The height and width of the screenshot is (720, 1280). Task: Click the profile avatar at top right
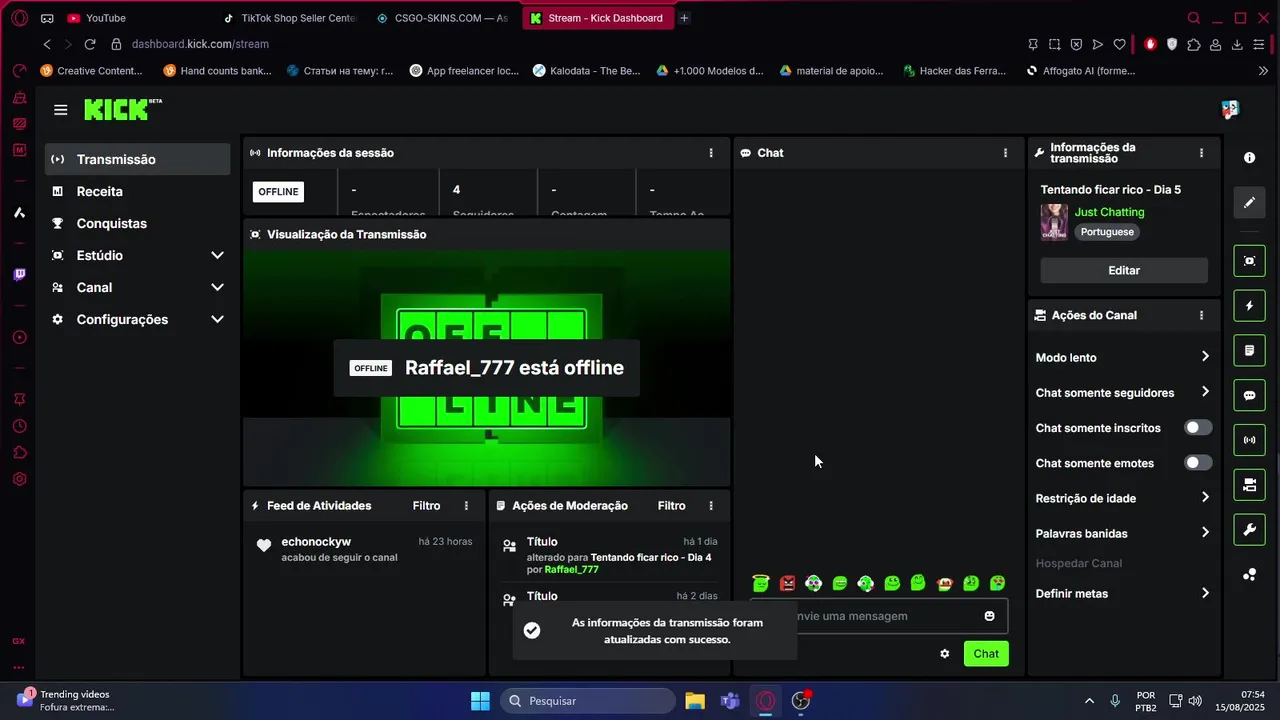tap(1230, 109)
